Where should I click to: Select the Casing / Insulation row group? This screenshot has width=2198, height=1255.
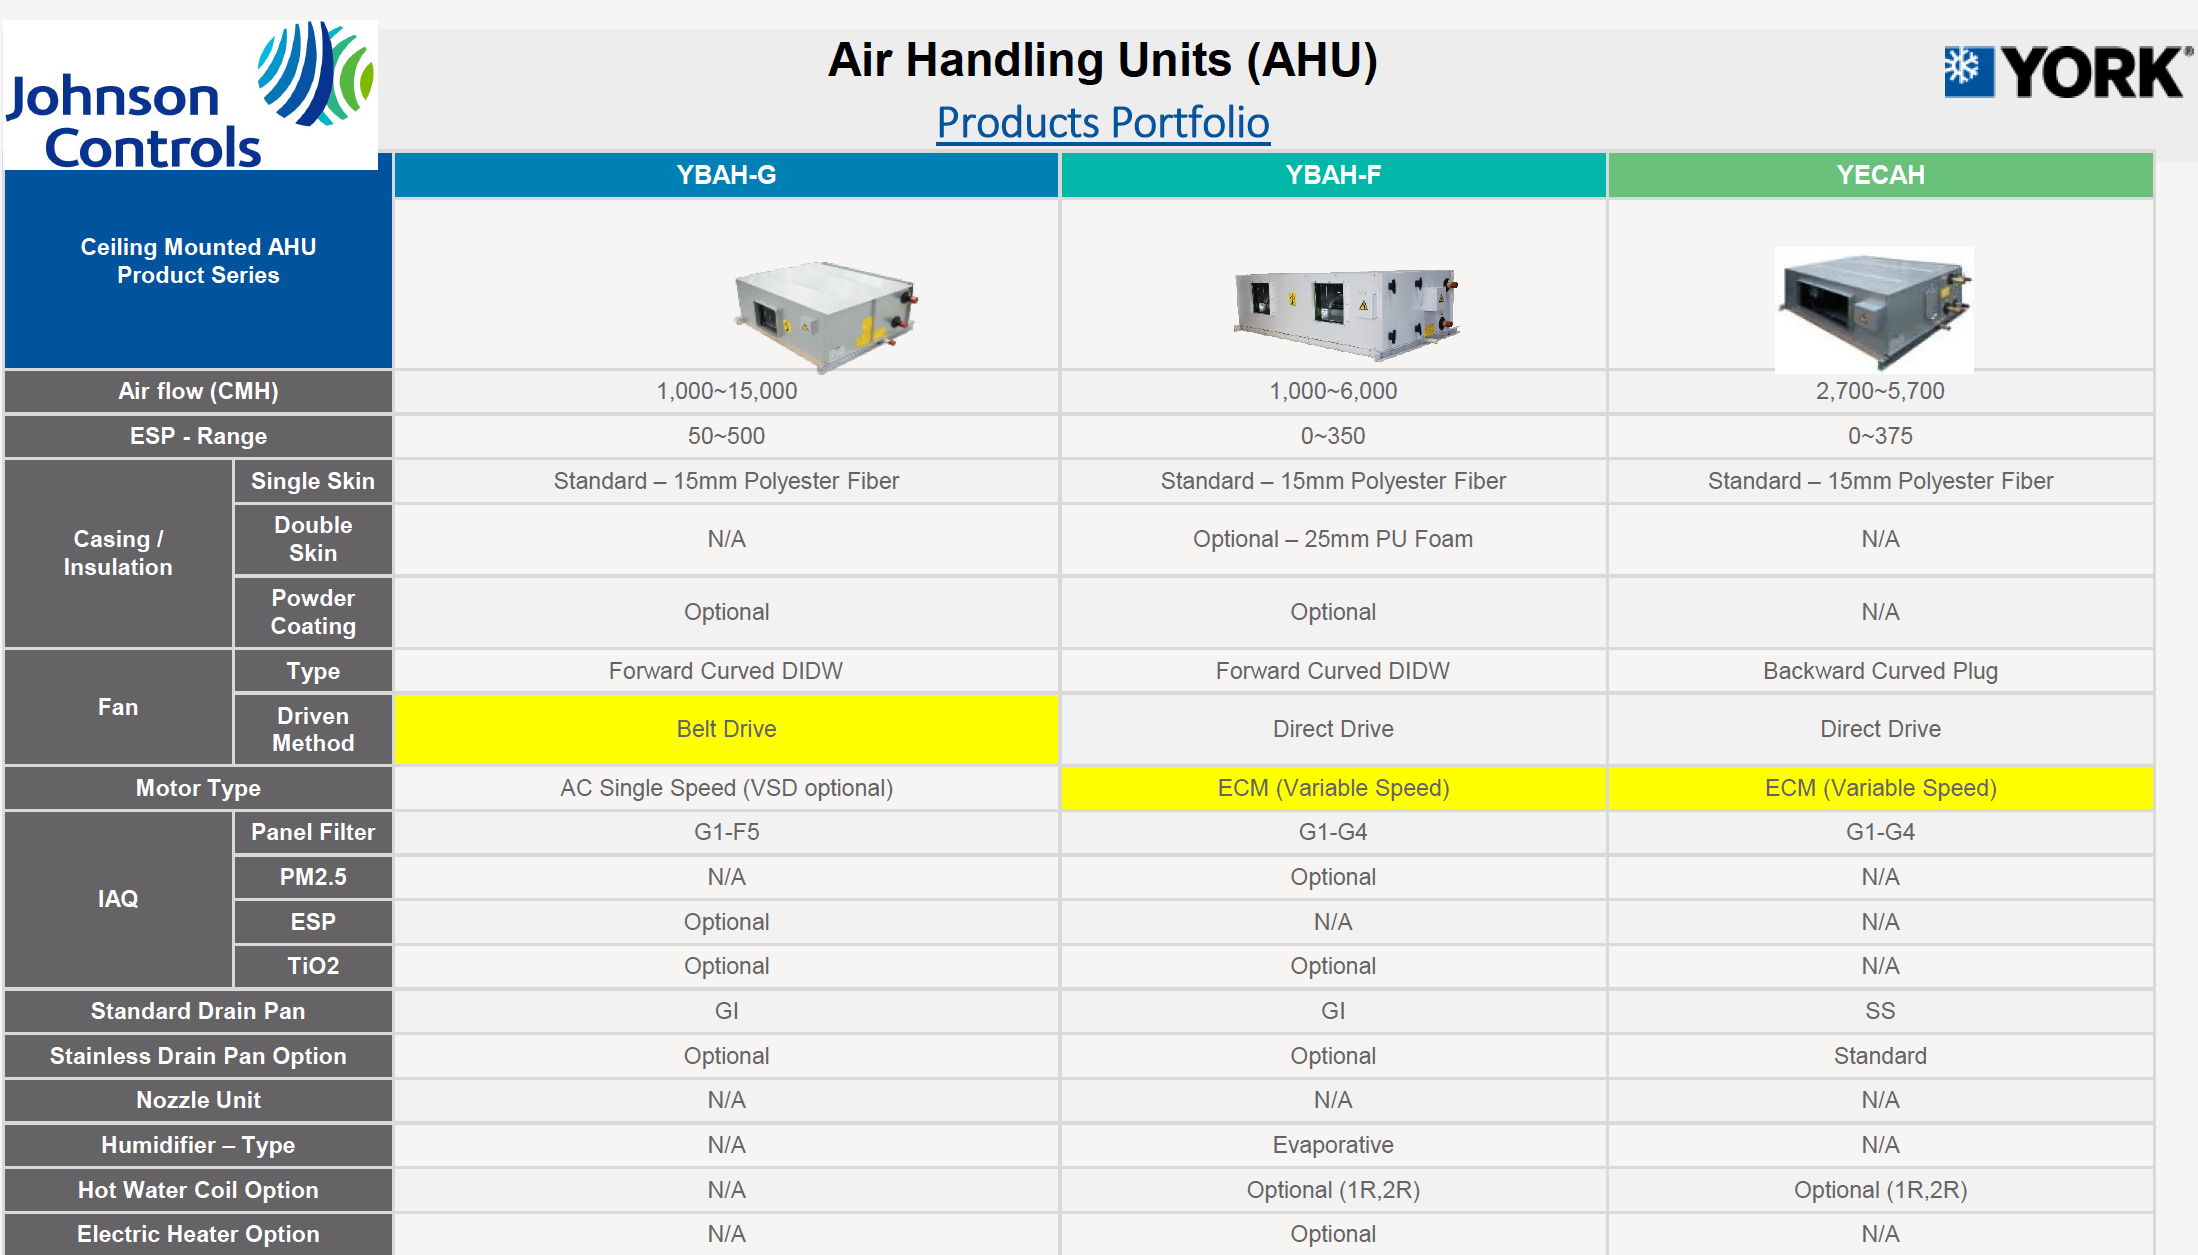(x=118, y=553)
